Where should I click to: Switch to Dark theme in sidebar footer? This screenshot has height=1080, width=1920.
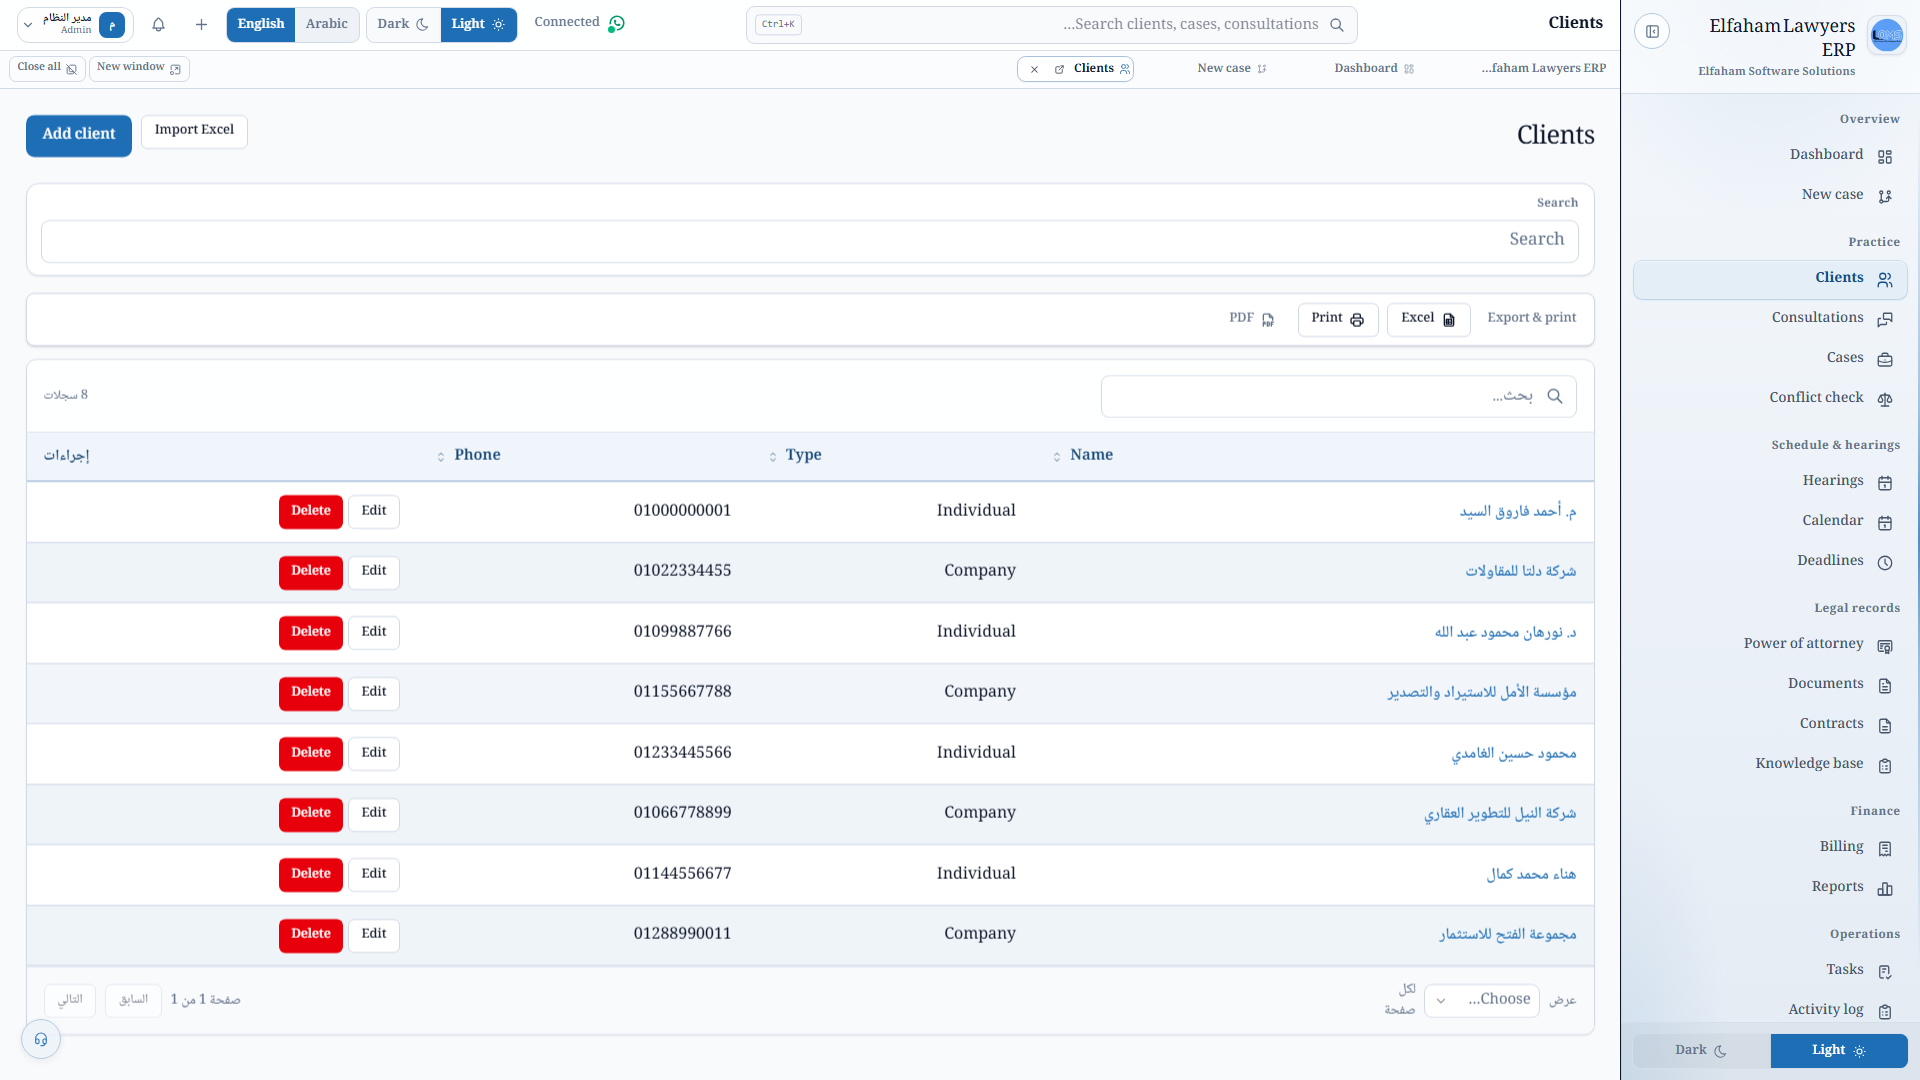[x=1702, y=1051]
